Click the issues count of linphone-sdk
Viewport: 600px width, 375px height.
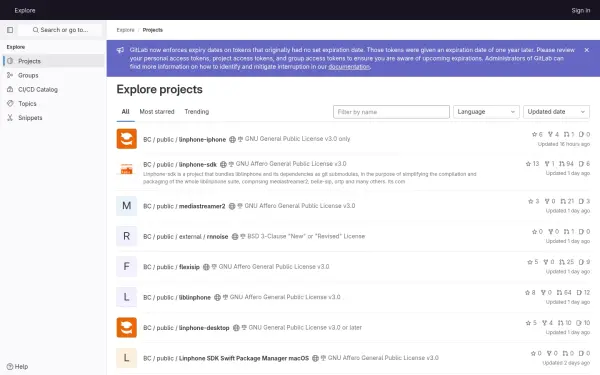pyautogui.click(x=584, y=164)
